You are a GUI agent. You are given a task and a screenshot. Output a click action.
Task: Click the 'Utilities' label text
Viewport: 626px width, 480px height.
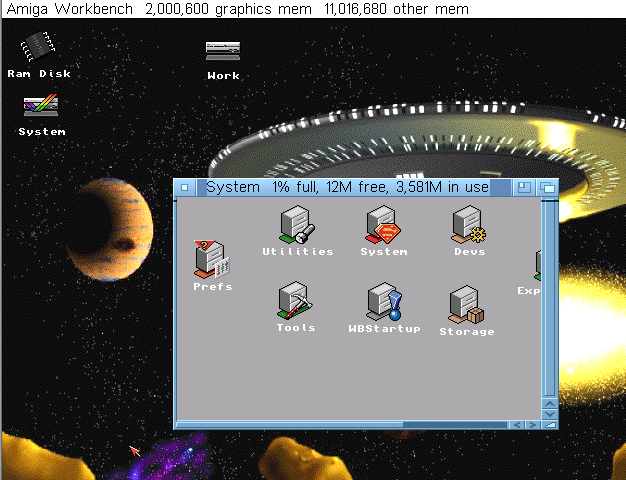point(297,252)
